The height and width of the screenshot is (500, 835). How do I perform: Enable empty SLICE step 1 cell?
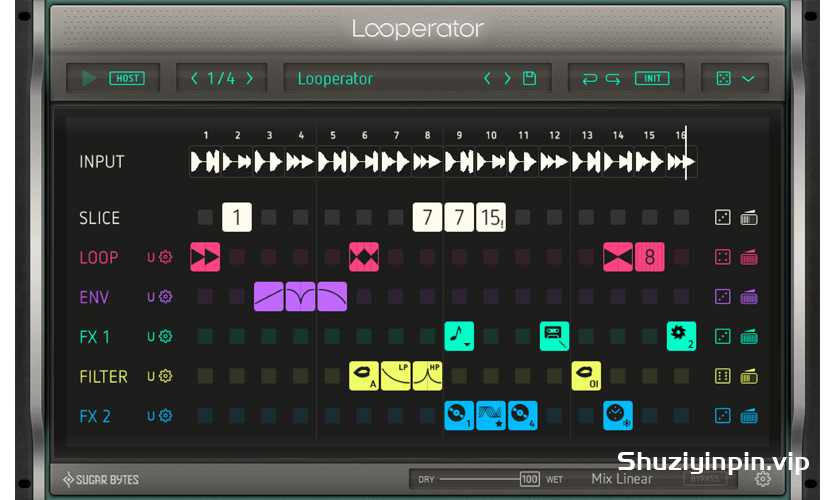point(205,217)
